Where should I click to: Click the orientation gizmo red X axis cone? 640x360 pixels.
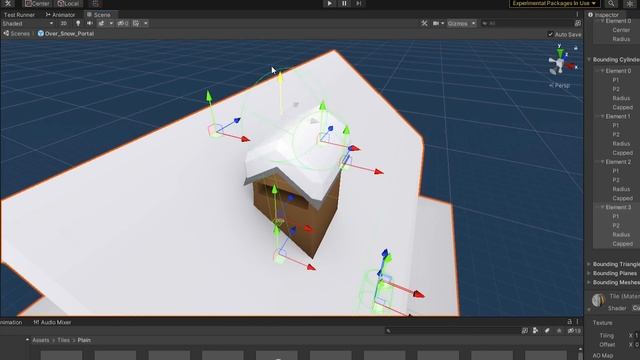tap(570, 66)
